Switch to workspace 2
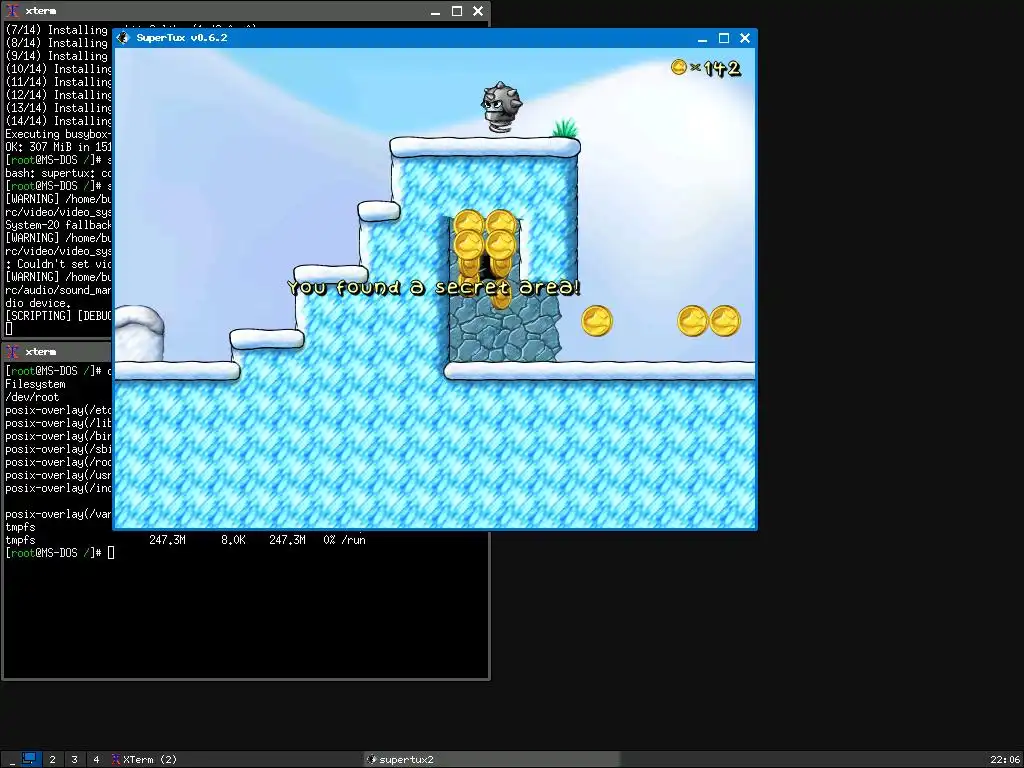The width and height of the screenshot is (1024, 768). pos(52,760)
